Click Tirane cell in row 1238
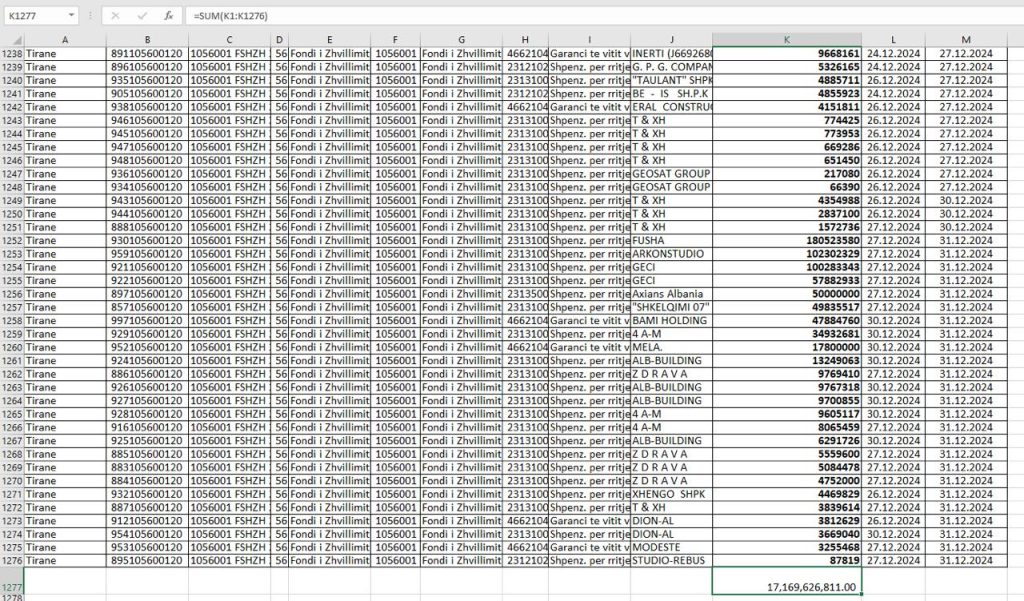This screenshot has height=601, width=1024. pyautogui.click(x=65, y=54)
